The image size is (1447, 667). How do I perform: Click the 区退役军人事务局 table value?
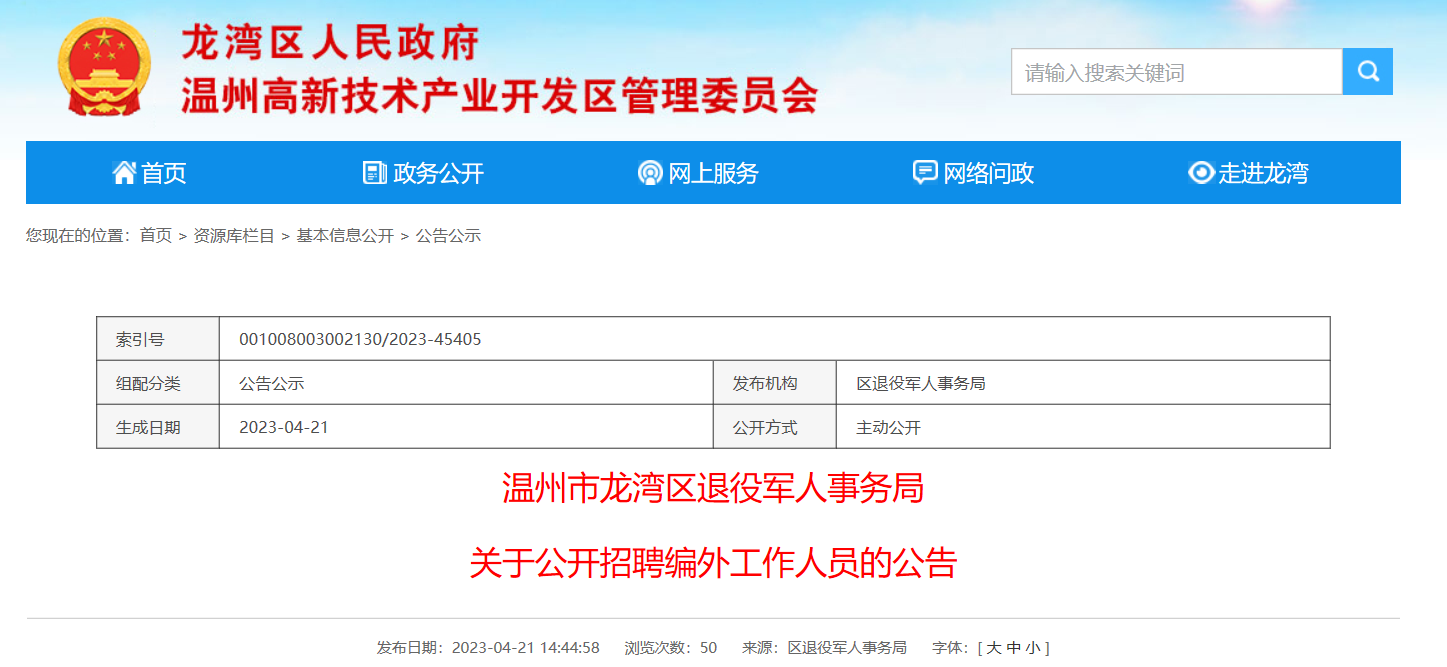(x=921, y=383)
